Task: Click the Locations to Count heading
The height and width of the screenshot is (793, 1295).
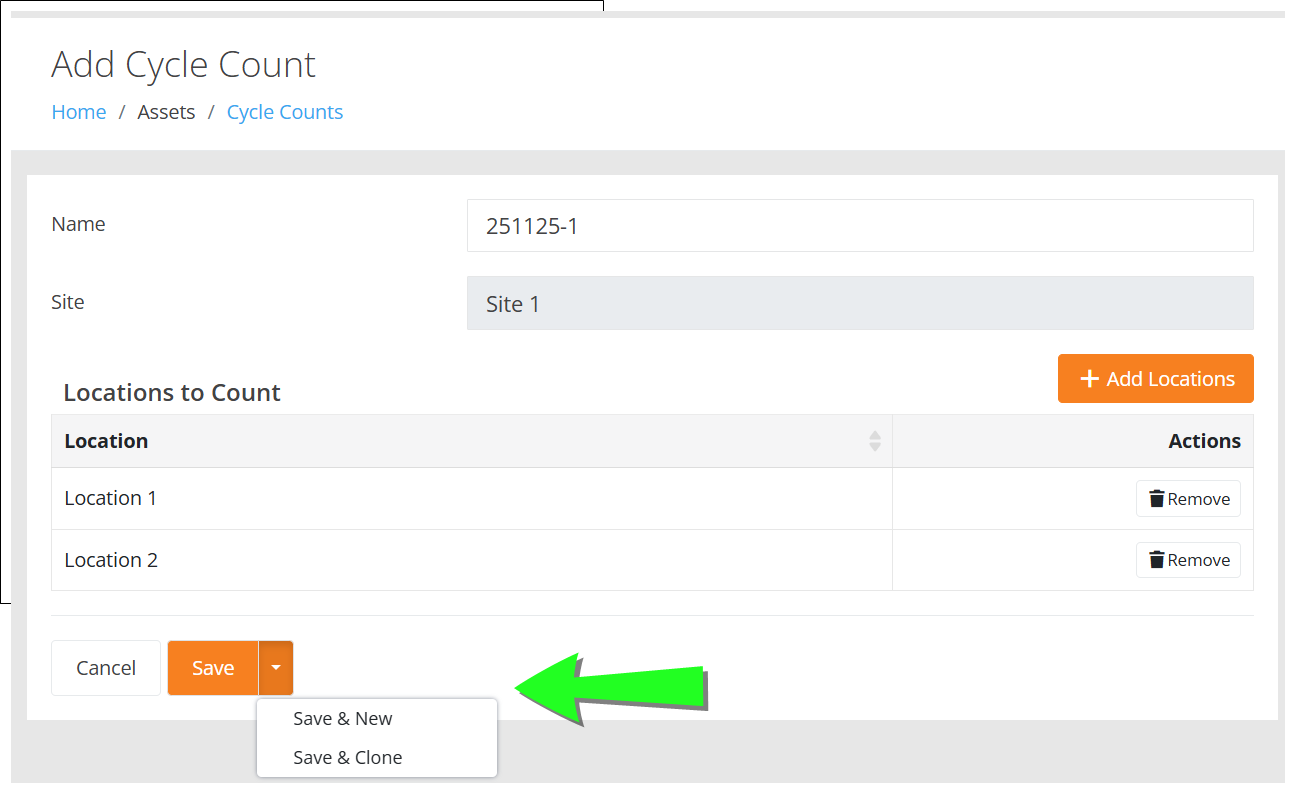Action: click(x=172, y=393)
